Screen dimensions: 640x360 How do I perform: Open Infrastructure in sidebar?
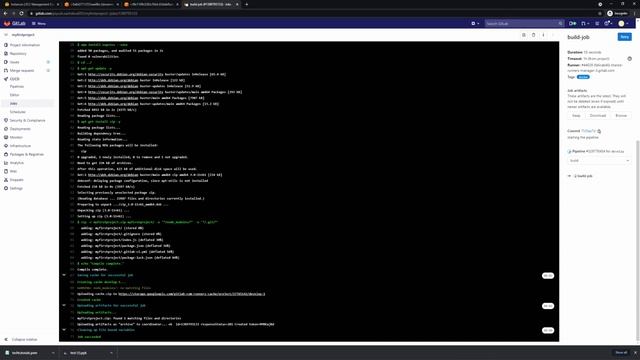click(20, 146)
